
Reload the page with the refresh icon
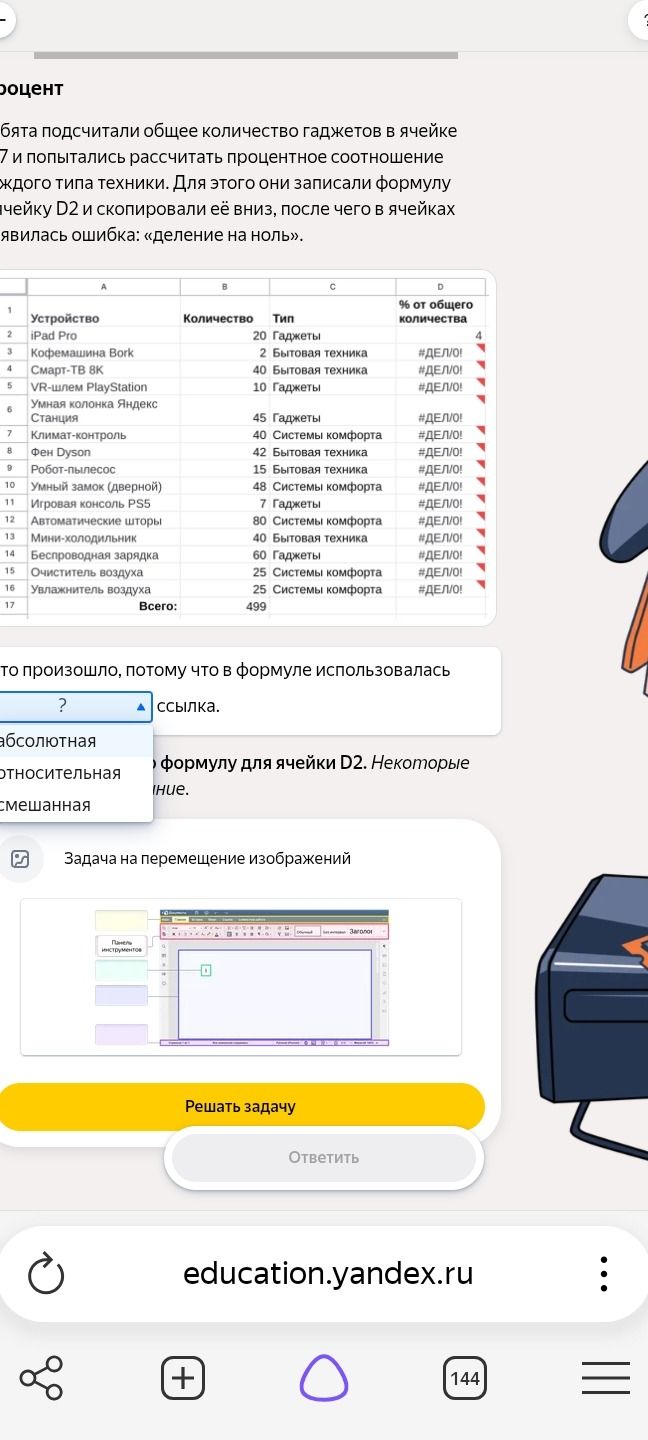click(46, 1274)
